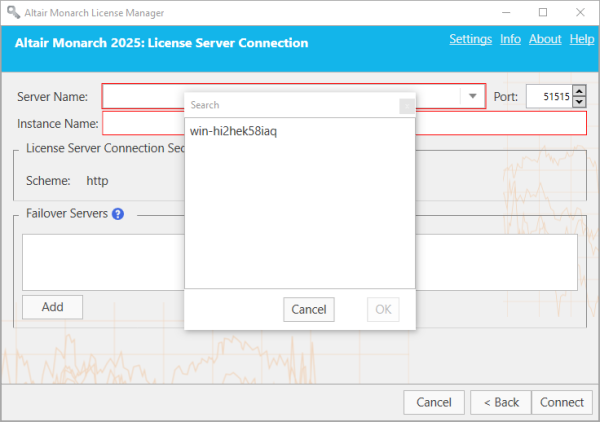
Task: Add a failover server
Action: click(x=52, y=307)
